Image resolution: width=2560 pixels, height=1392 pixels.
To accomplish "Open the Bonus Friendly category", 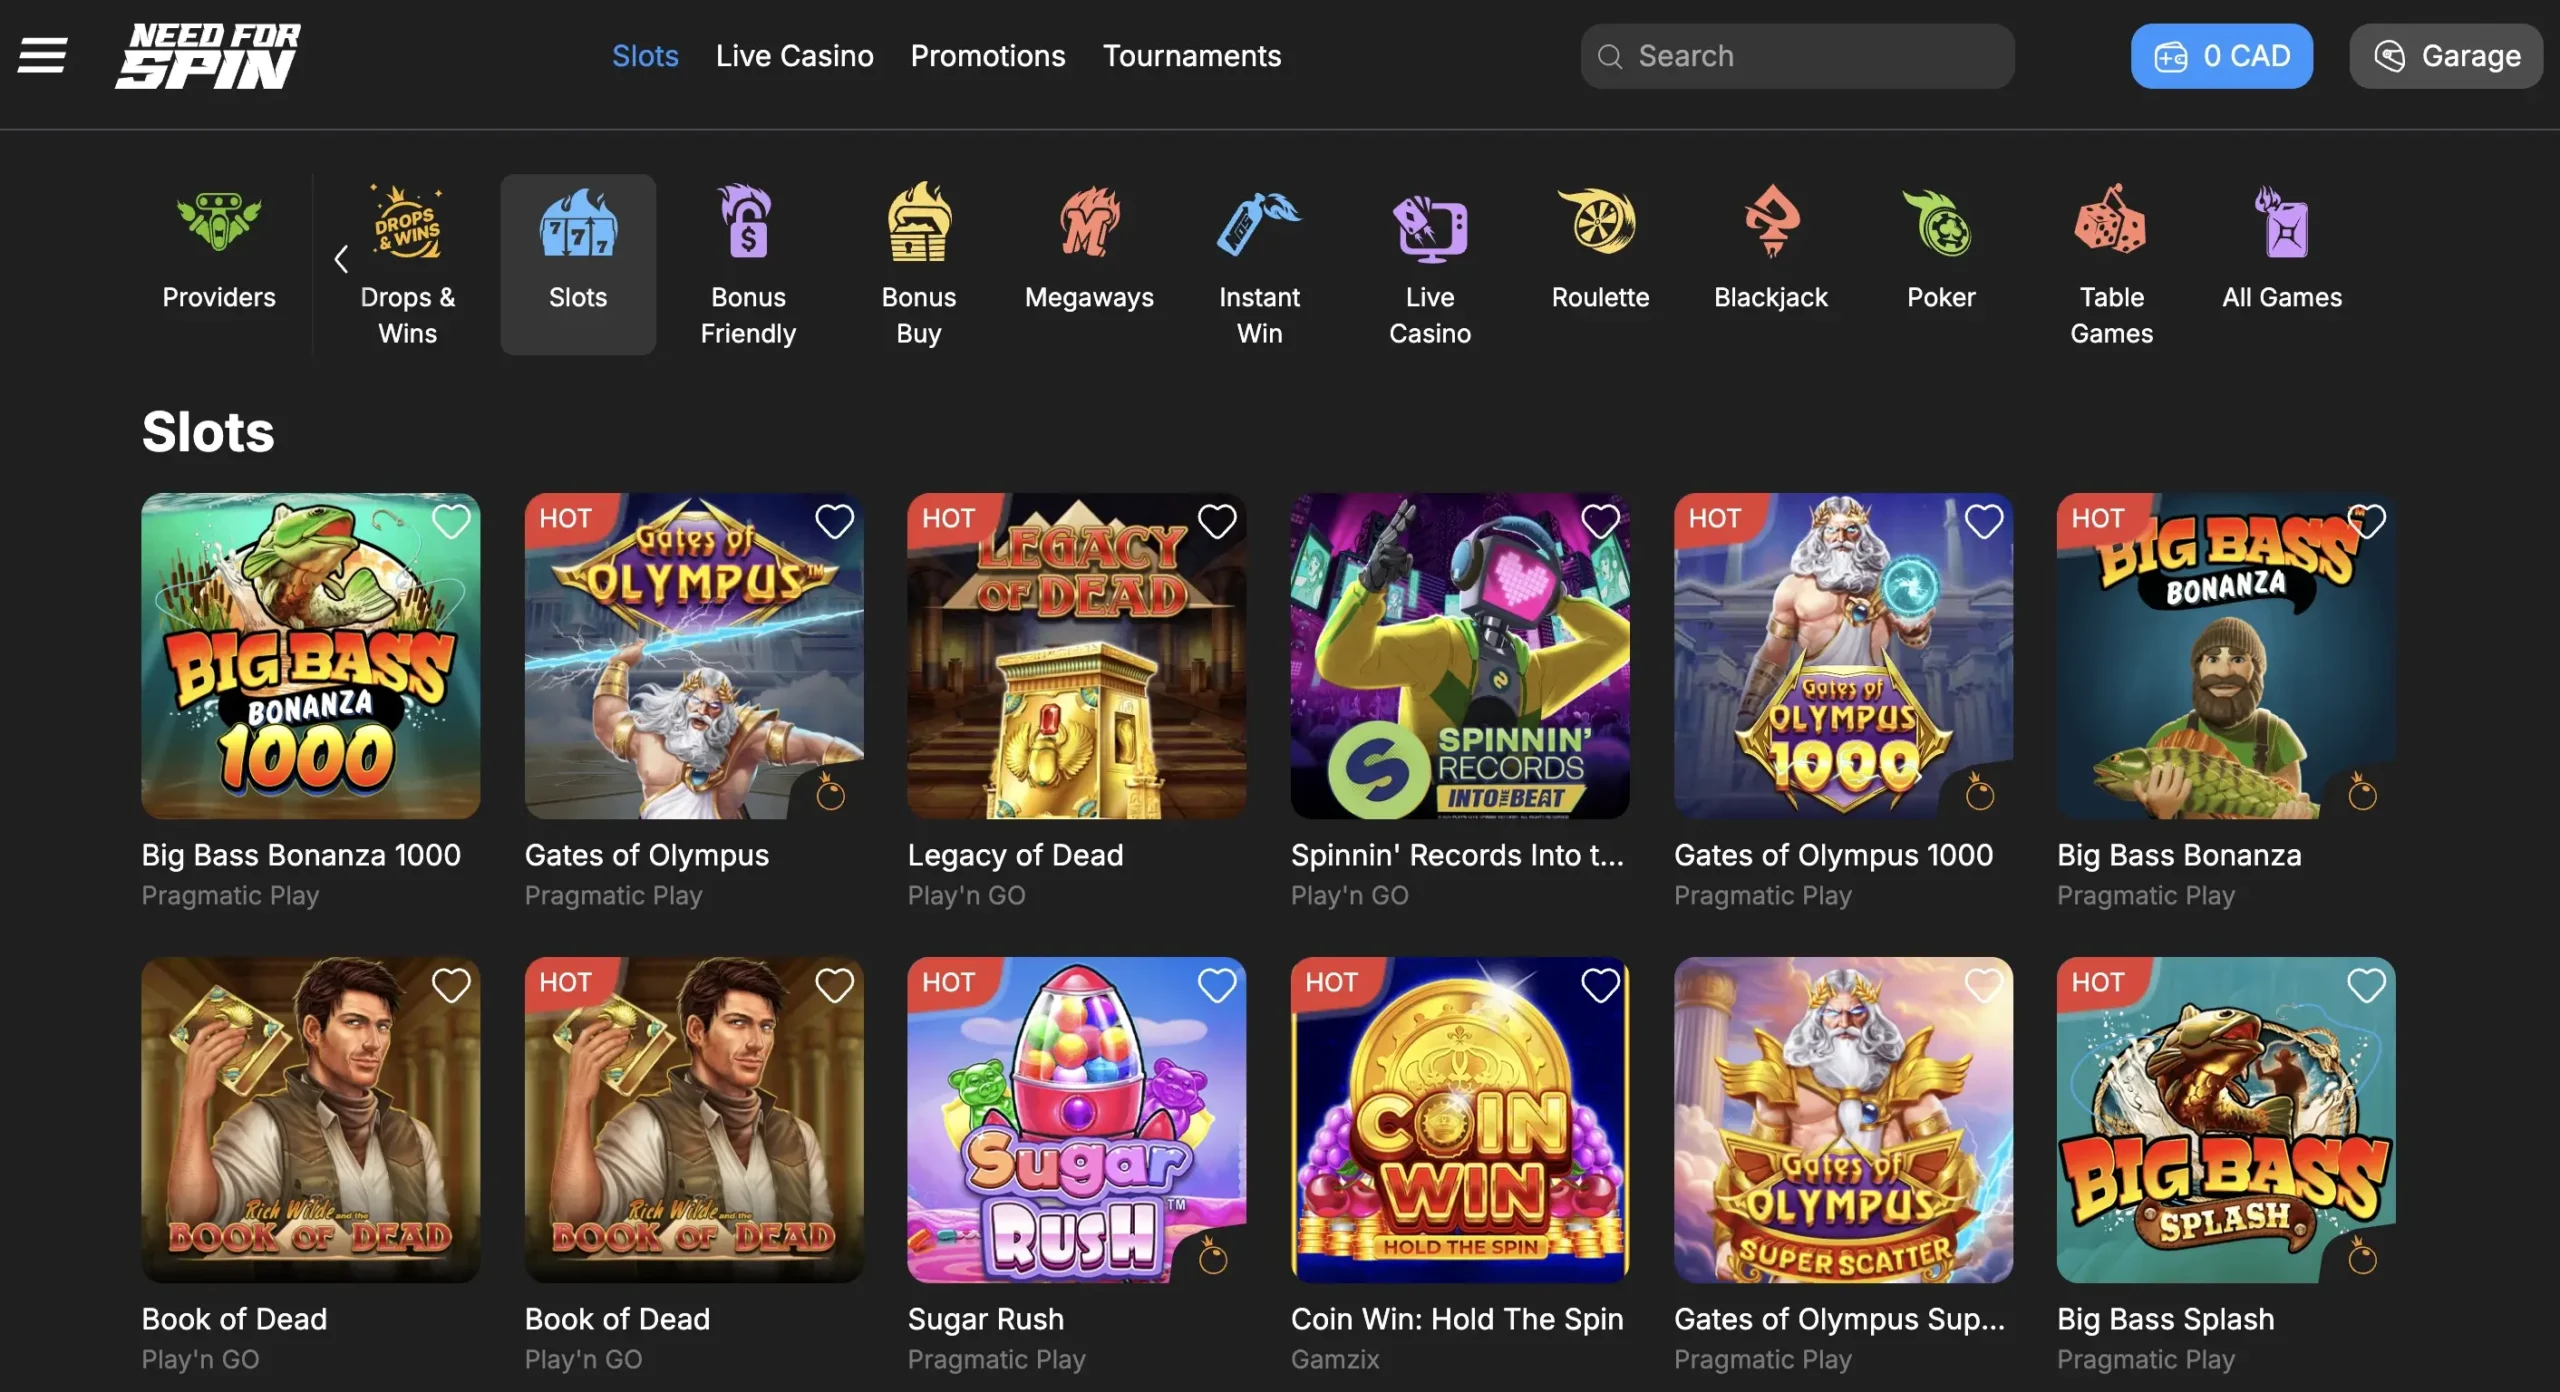I will click(748, 265).
